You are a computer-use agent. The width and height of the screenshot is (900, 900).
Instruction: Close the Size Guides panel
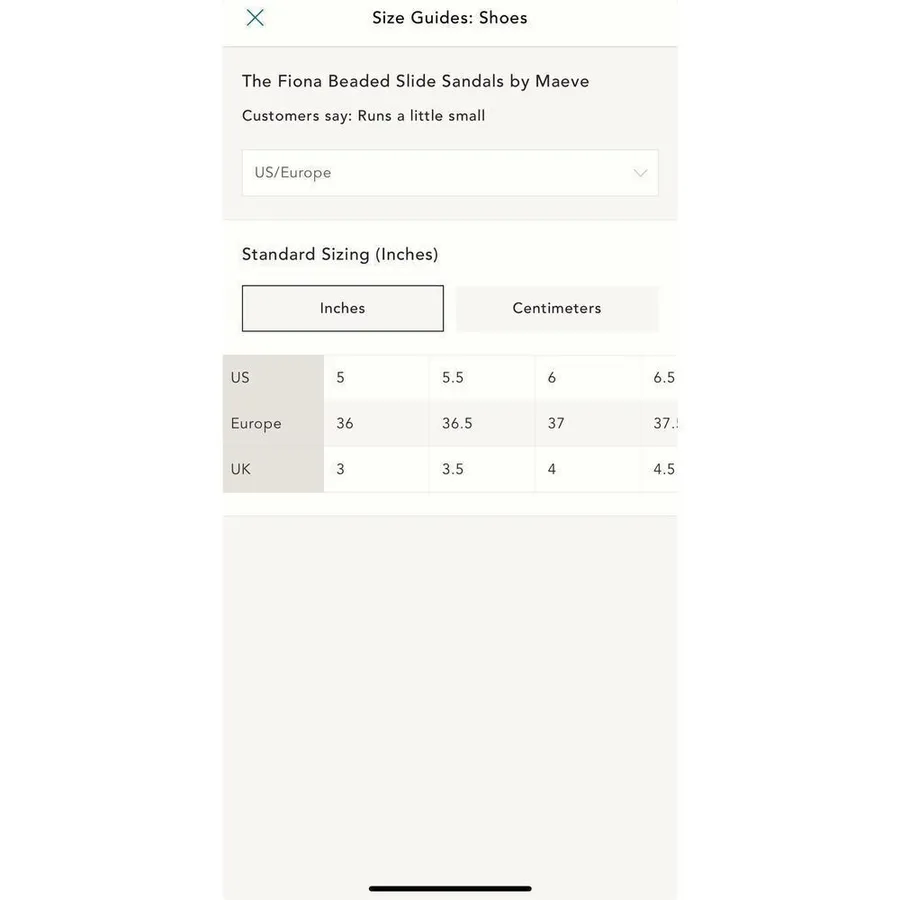click(x=255, y=18)
